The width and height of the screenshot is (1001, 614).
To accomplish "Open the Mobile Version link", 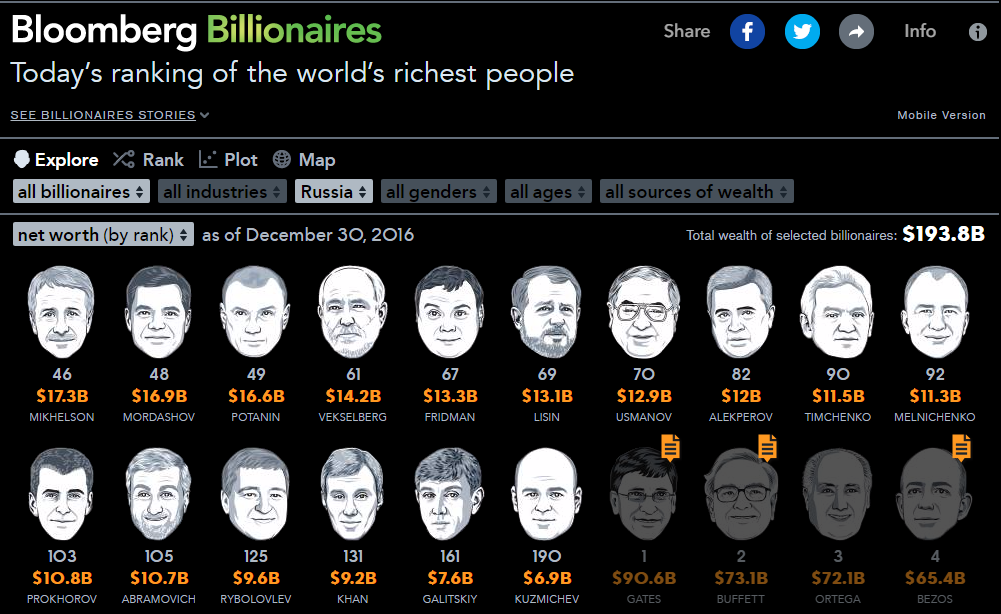I will point(941,116).
